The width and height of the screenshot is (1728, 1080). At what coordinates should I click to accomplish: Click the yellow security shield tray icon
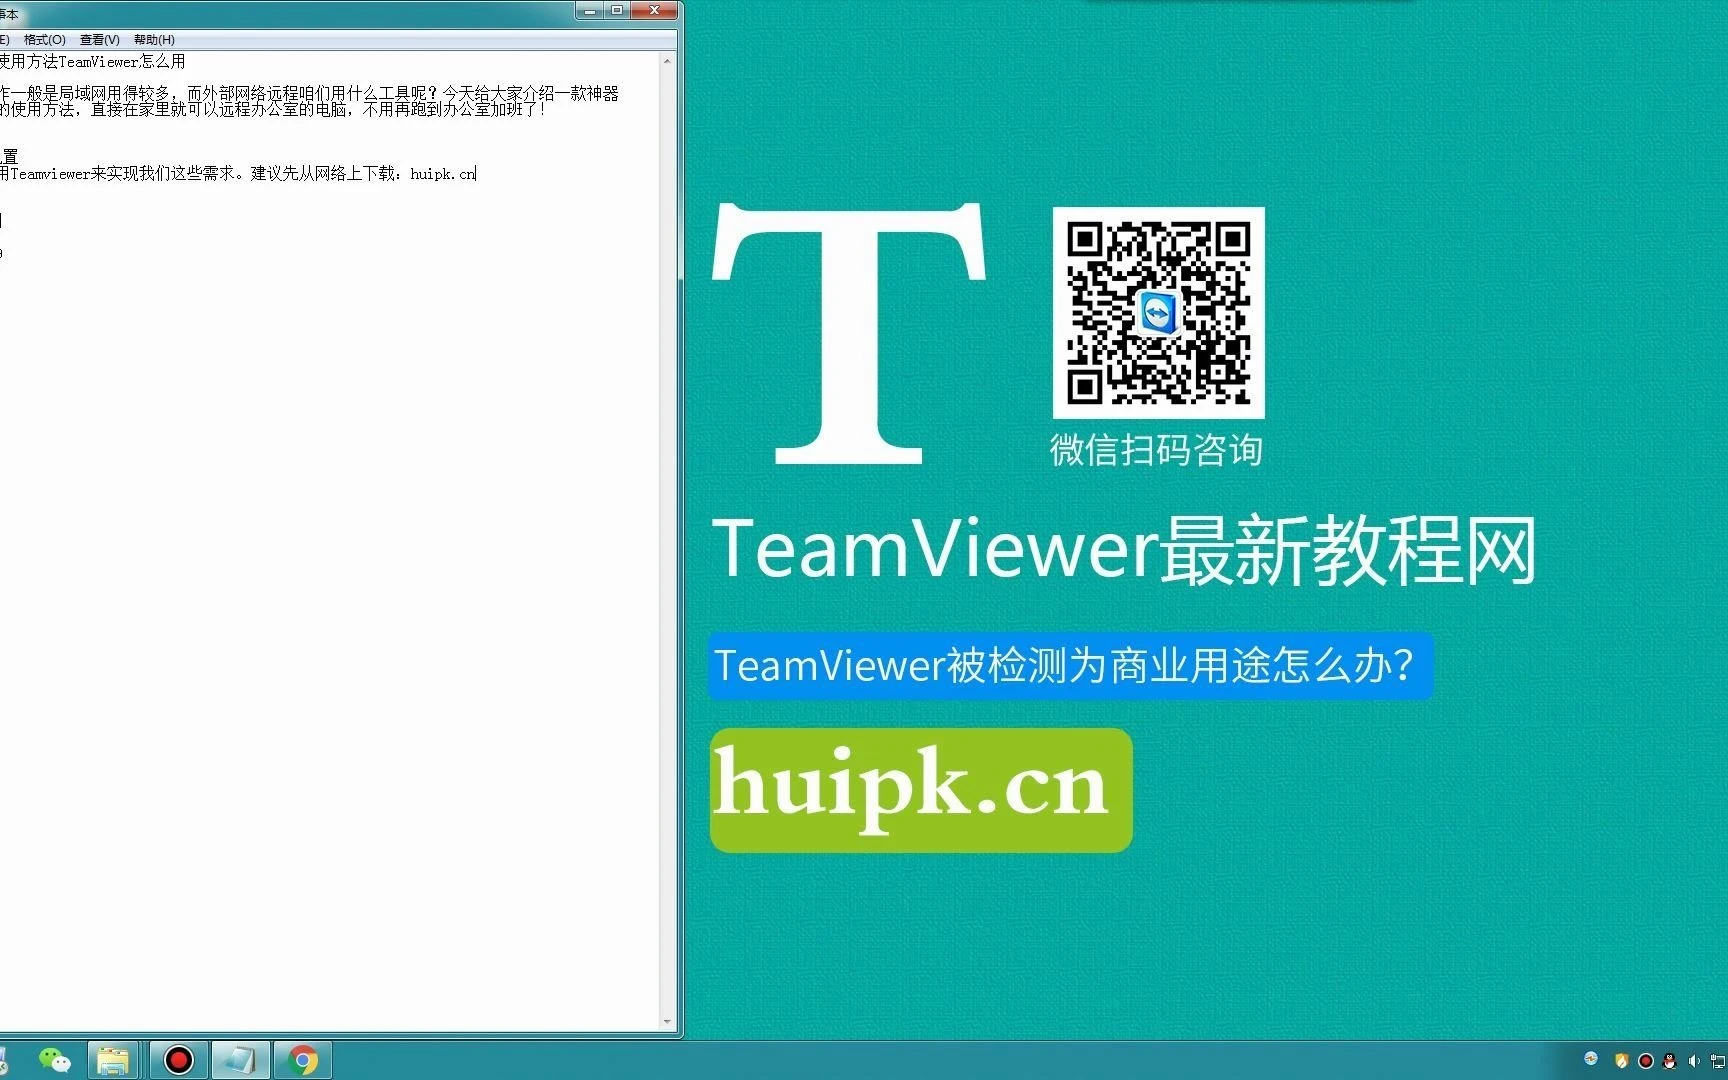[1621, 1061]
